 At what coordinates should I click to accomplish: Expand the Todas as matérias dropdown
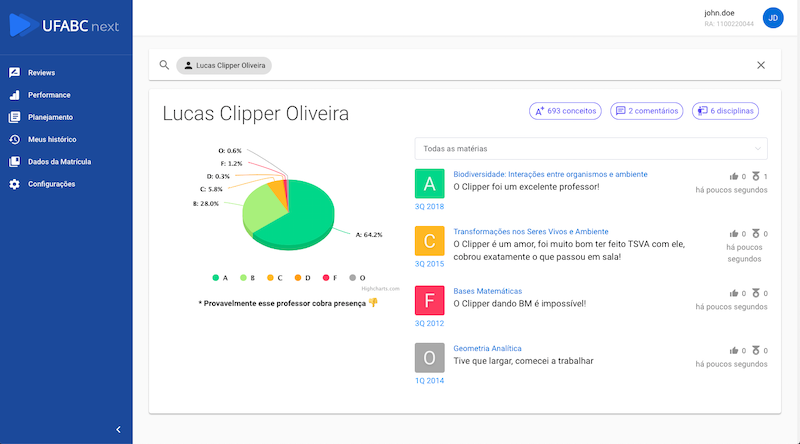tap(591, 149)
